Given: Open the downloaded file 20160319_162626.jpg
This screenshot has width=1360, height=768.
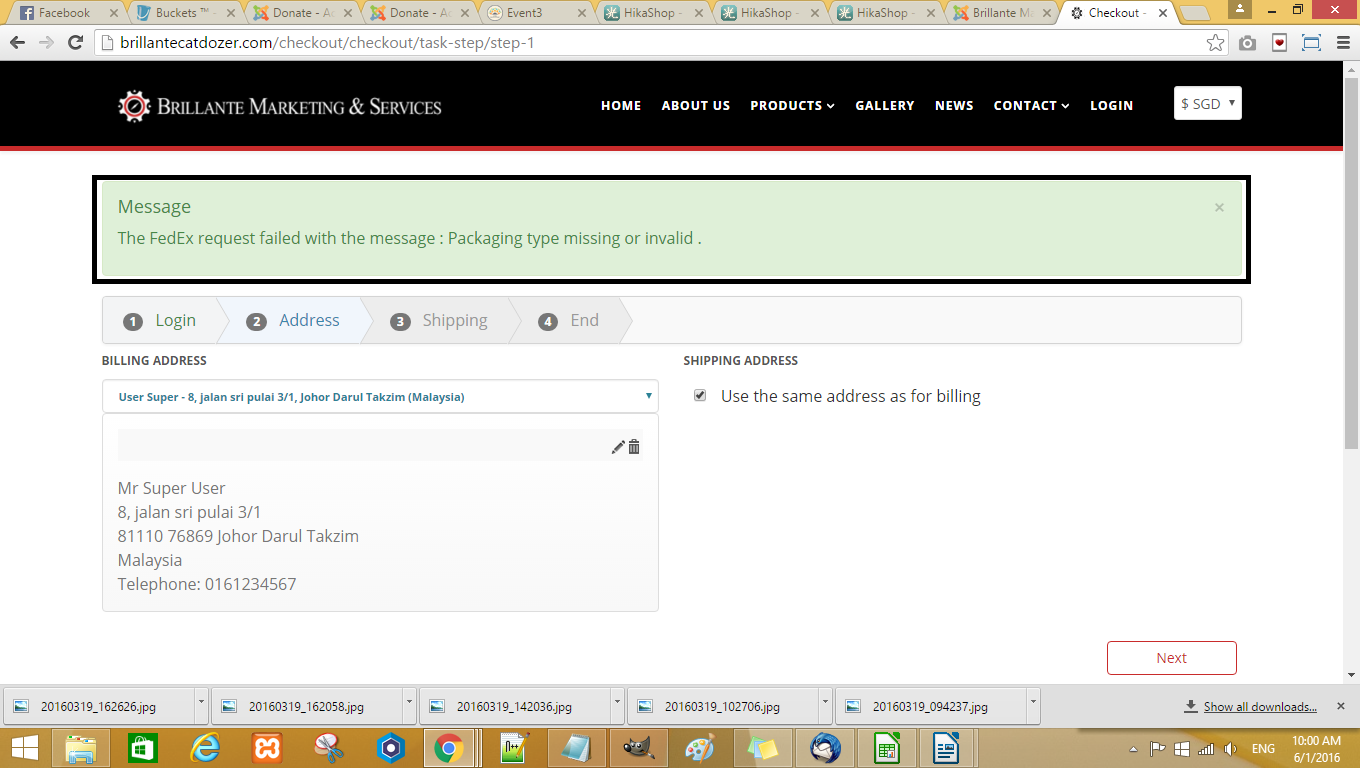Looking at the screenshot, I should click(x=100, y=706).
